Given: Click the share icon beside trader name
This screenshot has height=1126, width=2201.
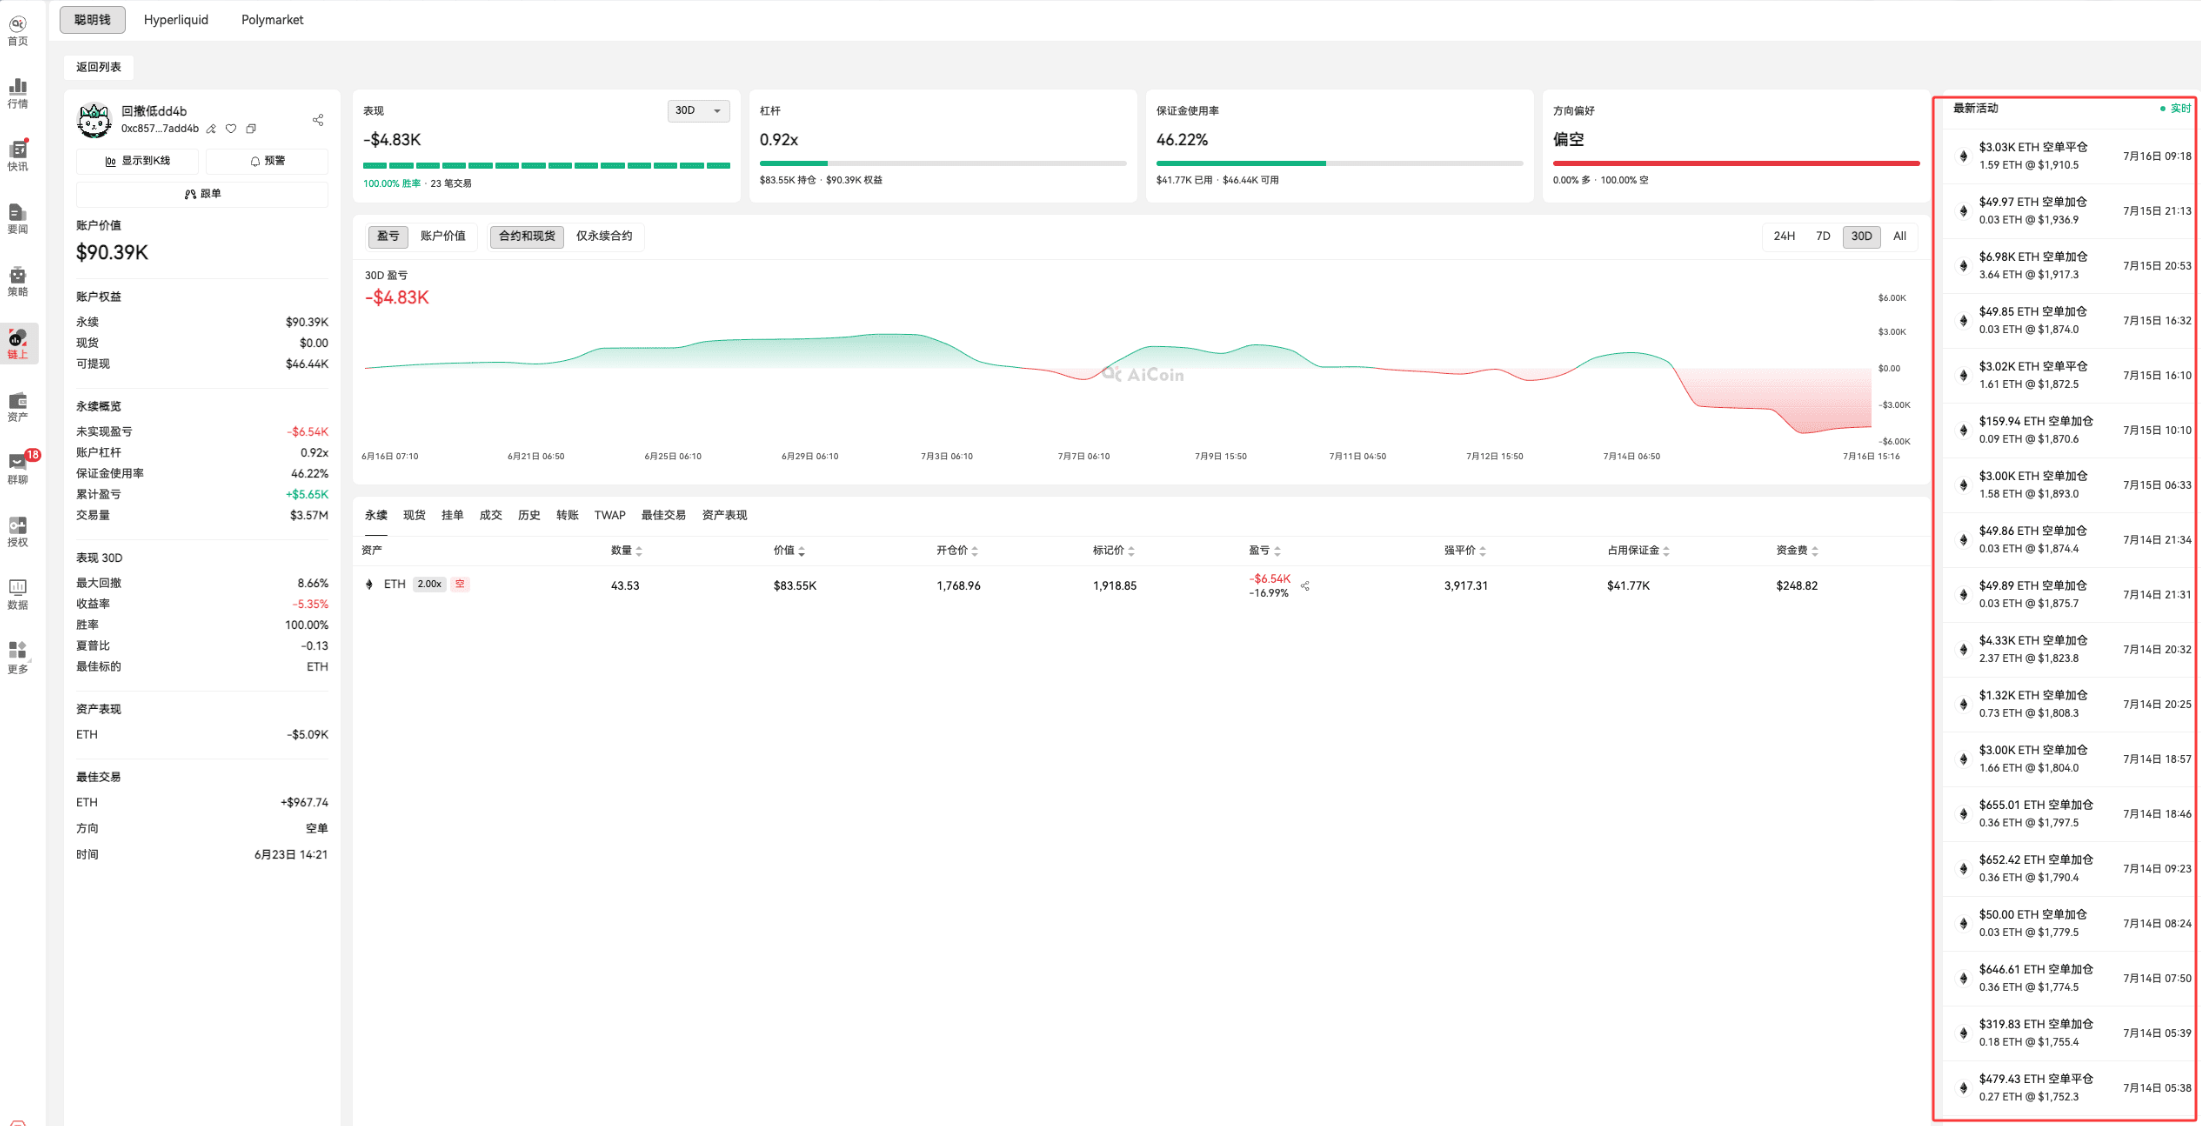Looking at the screenshot, I should click(x=318, y=120).
